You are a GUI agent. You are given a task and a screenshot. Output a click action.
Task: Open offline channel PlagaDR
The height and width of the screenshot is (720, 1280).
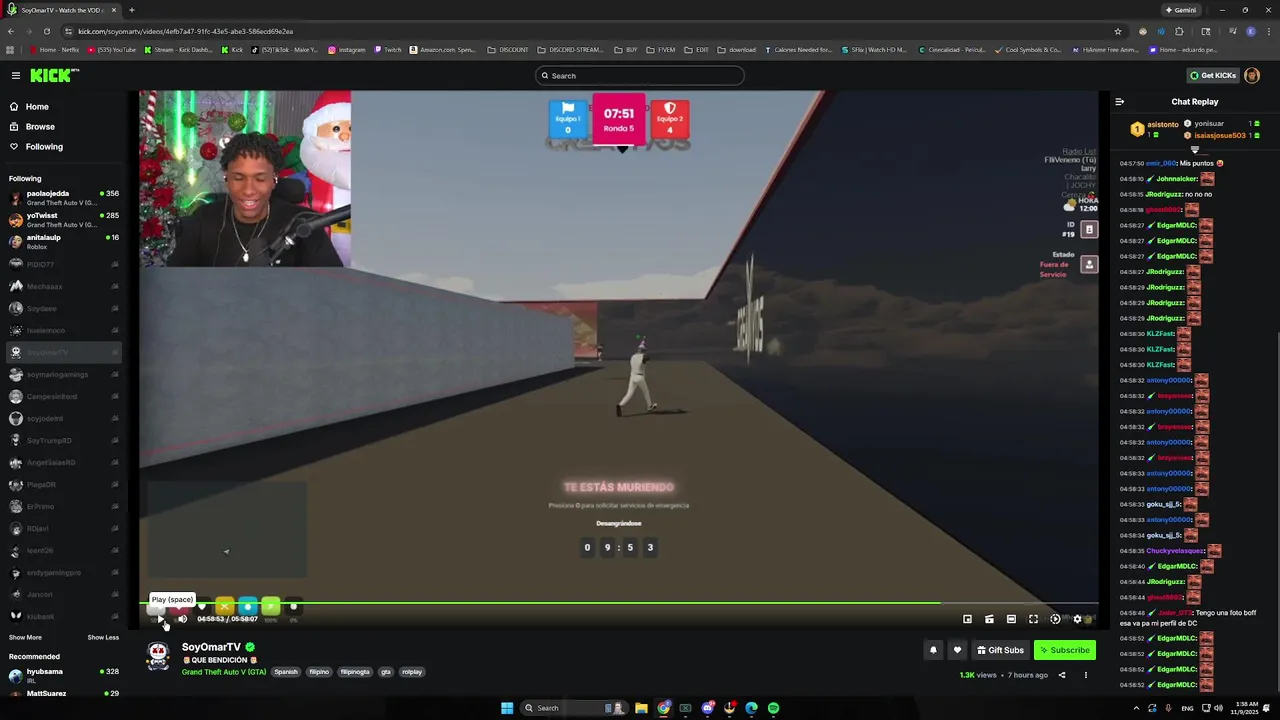[x=64, y=484]
